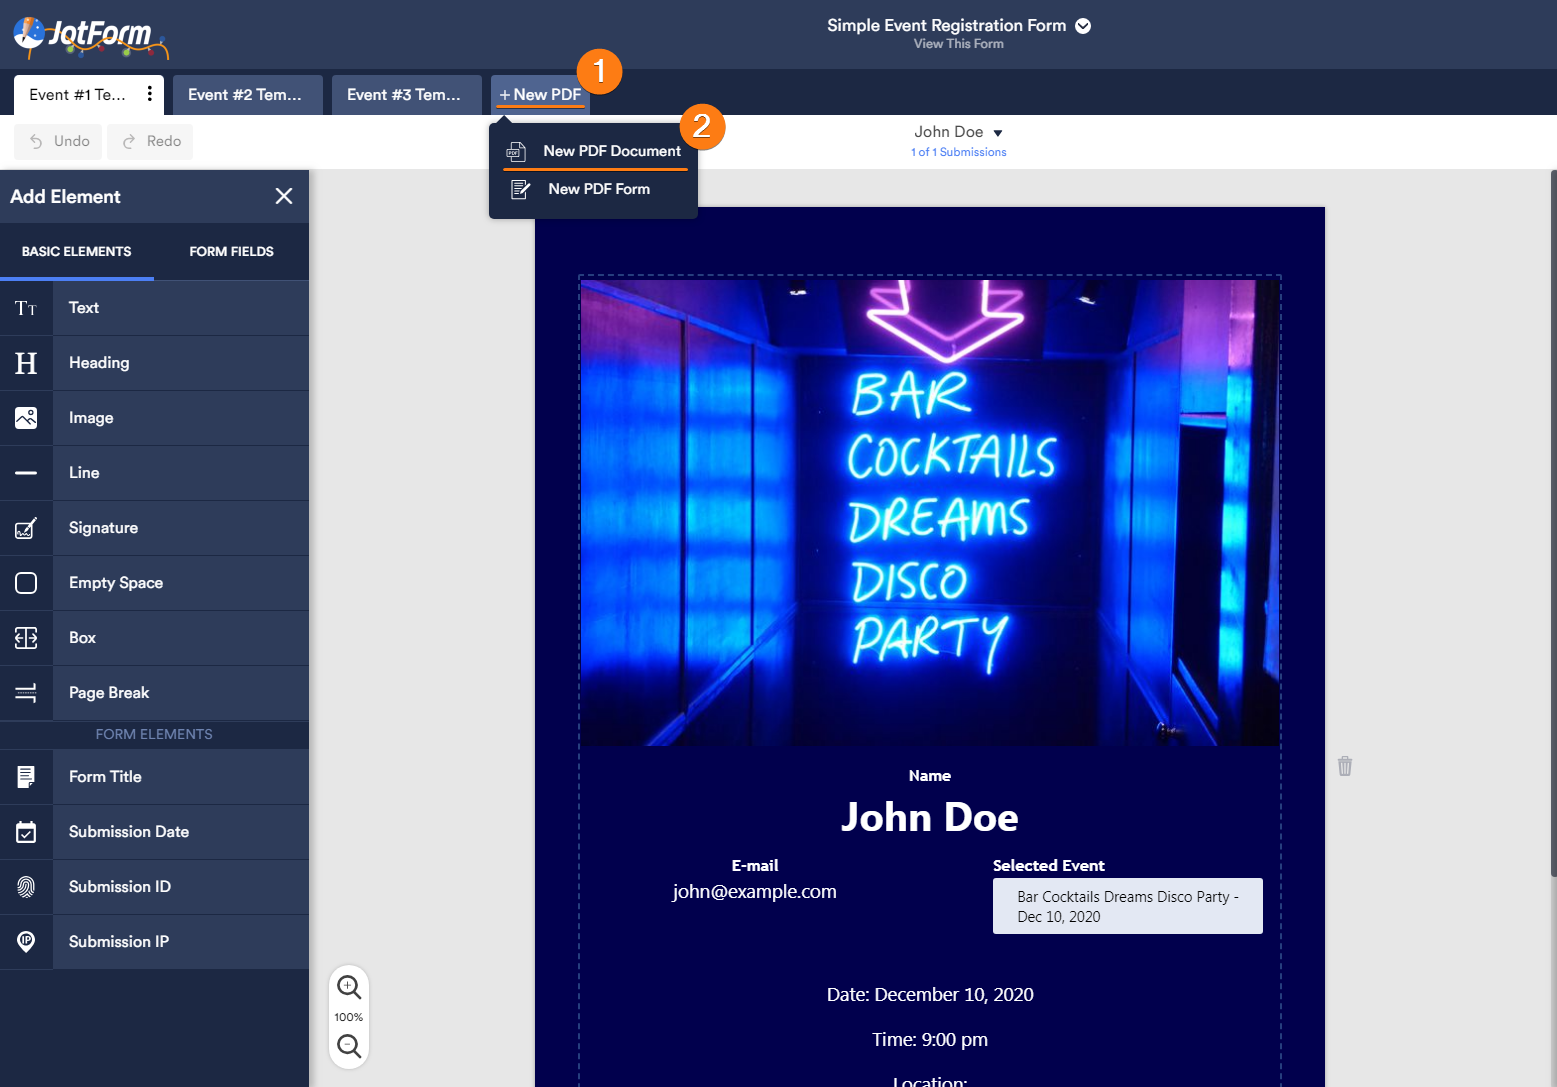Image resolution: width=1557 pixels, height=1087 pixels.
Task: Zoom in using magnifier plus icon
Action: (x=349, y=987)
